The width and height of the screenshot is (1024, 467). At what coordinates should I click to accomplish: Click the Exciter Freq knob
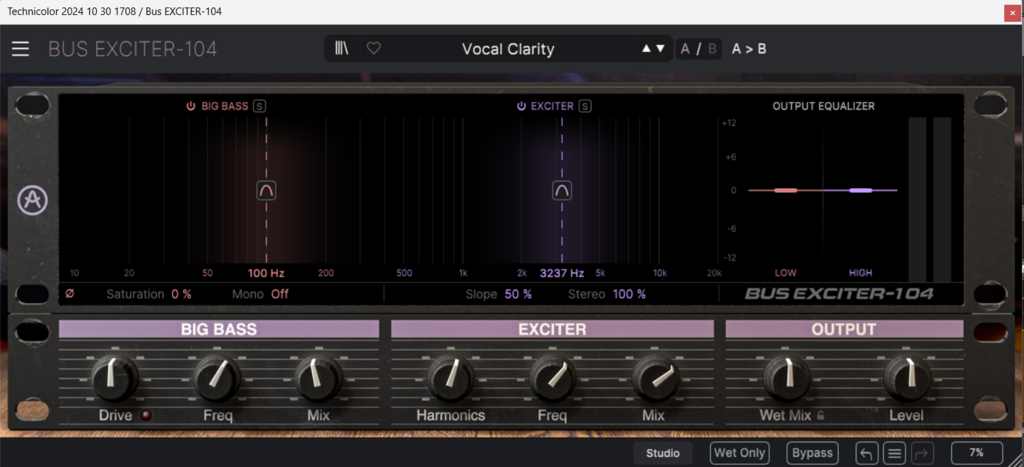click(x=552, y=378)
